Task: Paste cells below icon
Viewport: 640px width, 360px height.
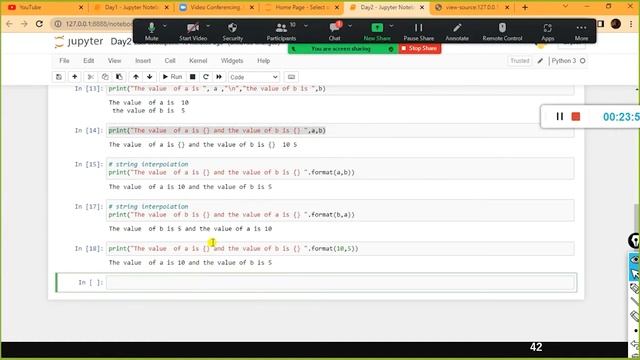Action: (x=119, y=77)
